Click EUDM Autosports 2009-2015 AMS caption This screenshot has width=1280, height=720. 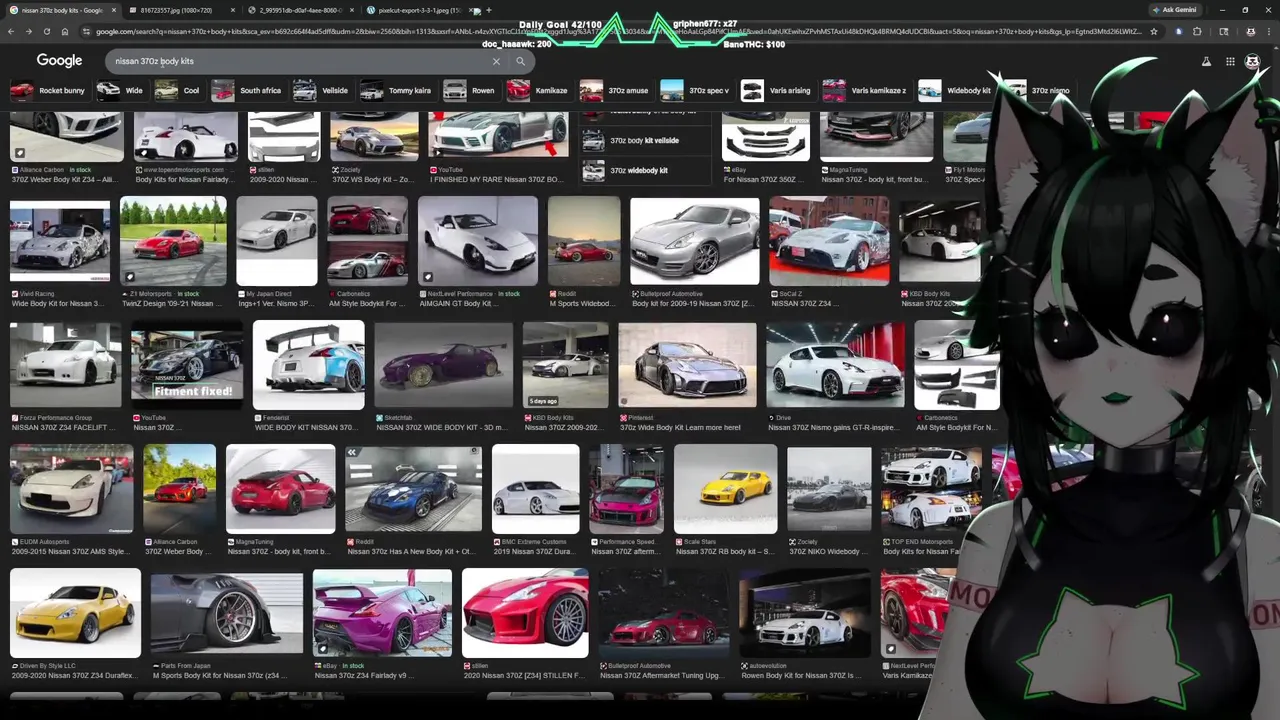[70, 546]
